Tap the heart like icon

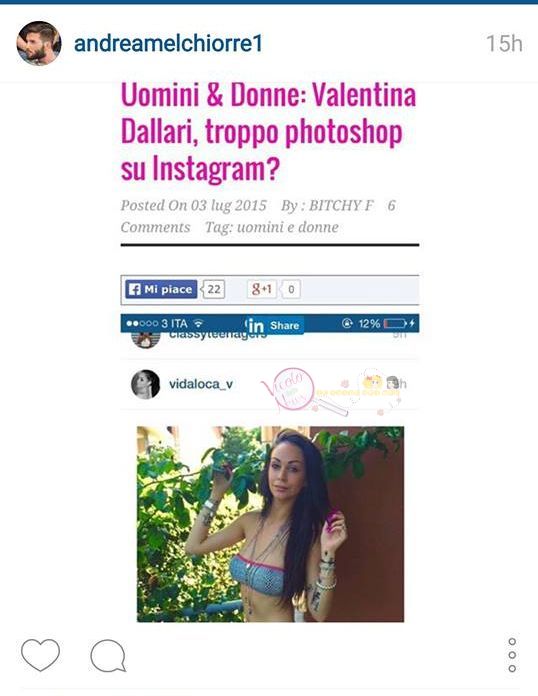pos(40,655)
